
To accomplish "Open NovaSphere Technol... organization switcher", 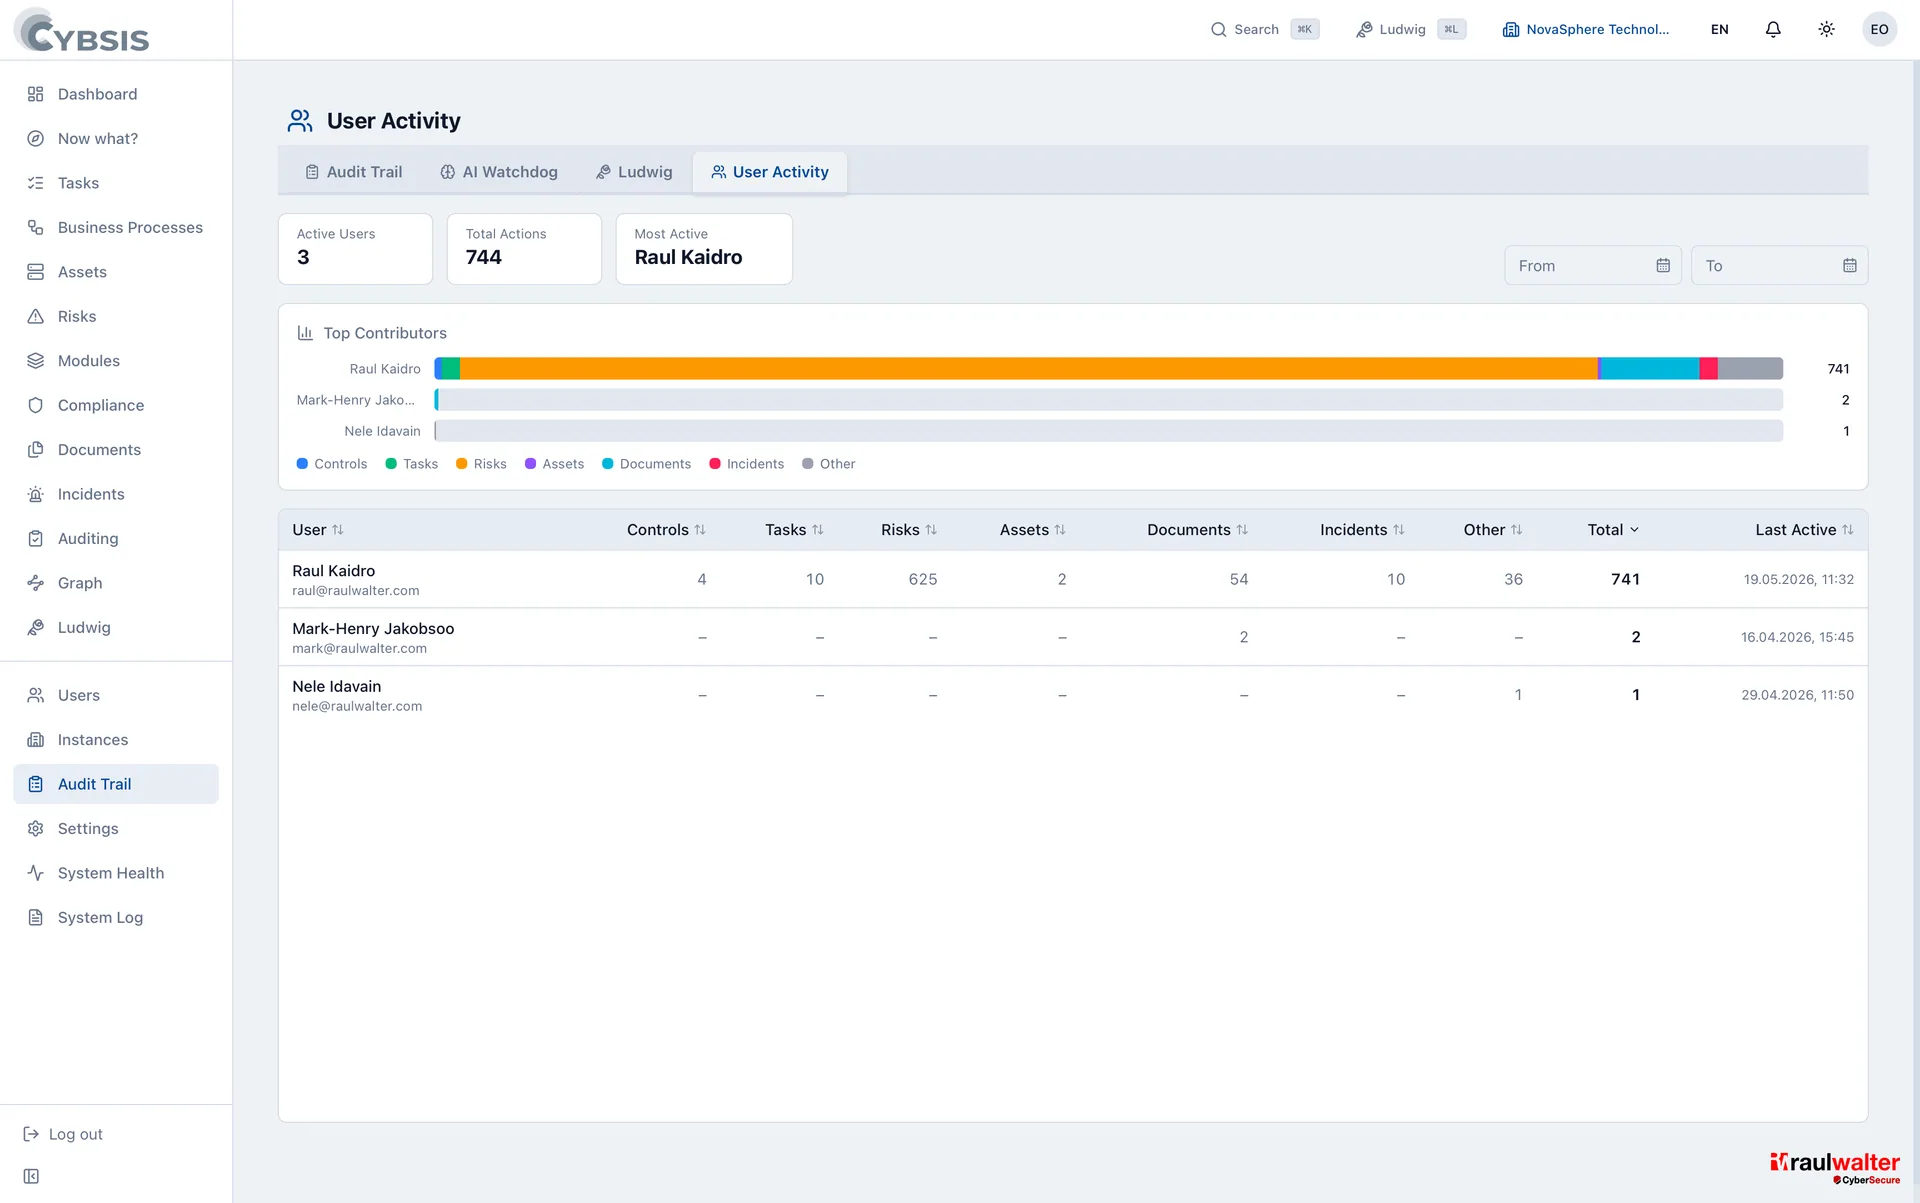I will (x=1586, y=29).
